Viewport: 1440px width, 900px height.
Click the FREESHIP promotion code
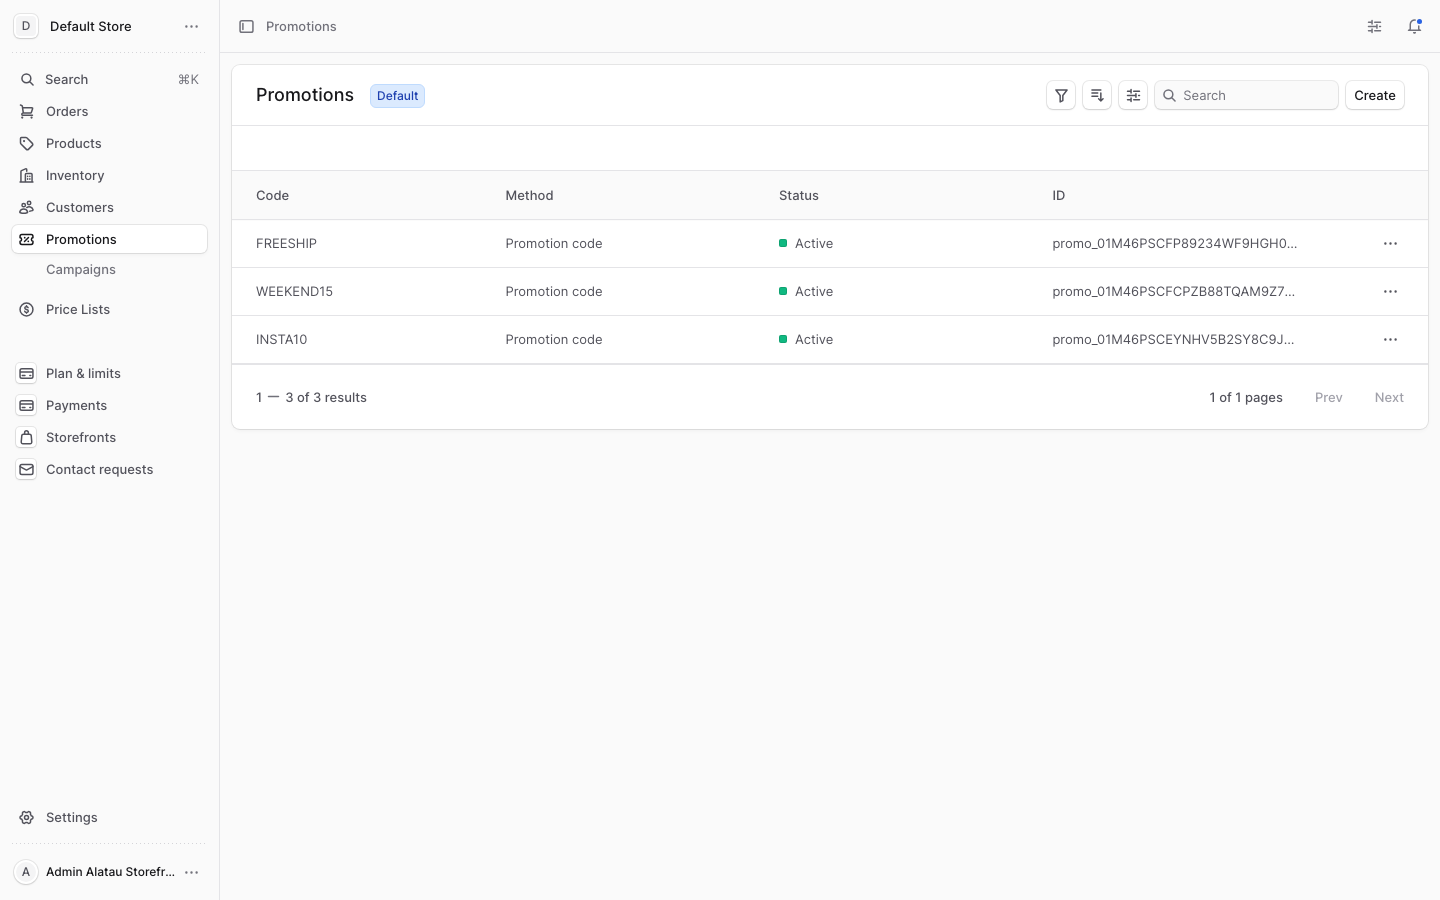(x=286, y=244)
